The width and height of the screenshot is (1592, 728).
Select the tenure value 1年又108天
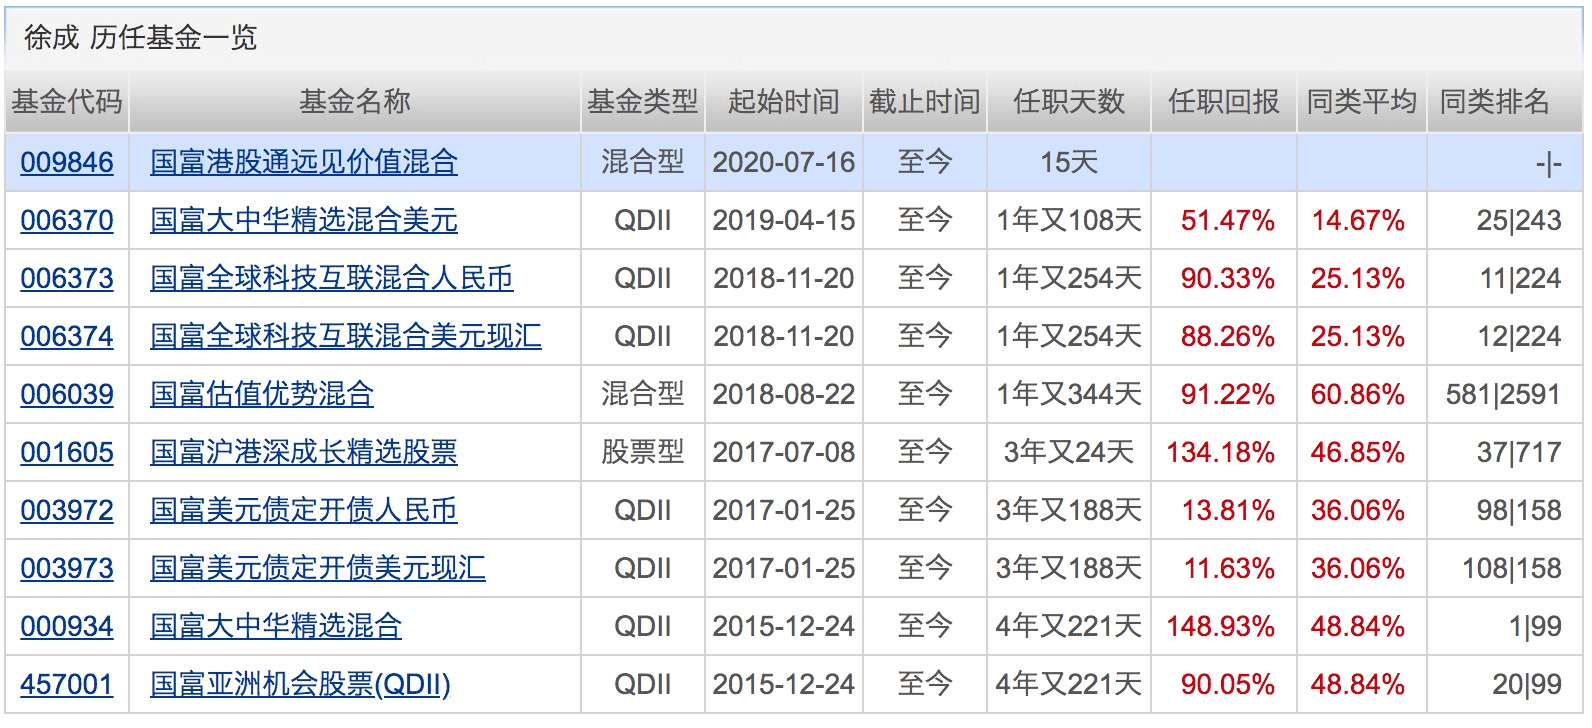1069,220
